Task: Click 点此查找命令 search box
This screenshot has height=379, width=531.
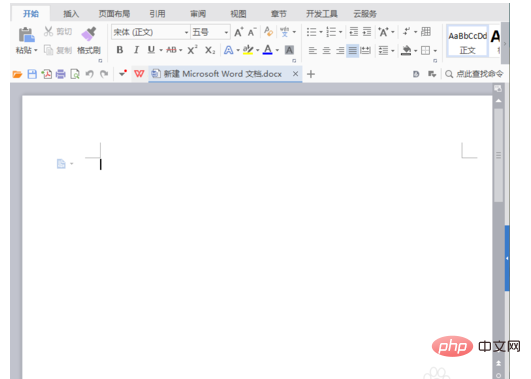Action: [x=474, y=74]
